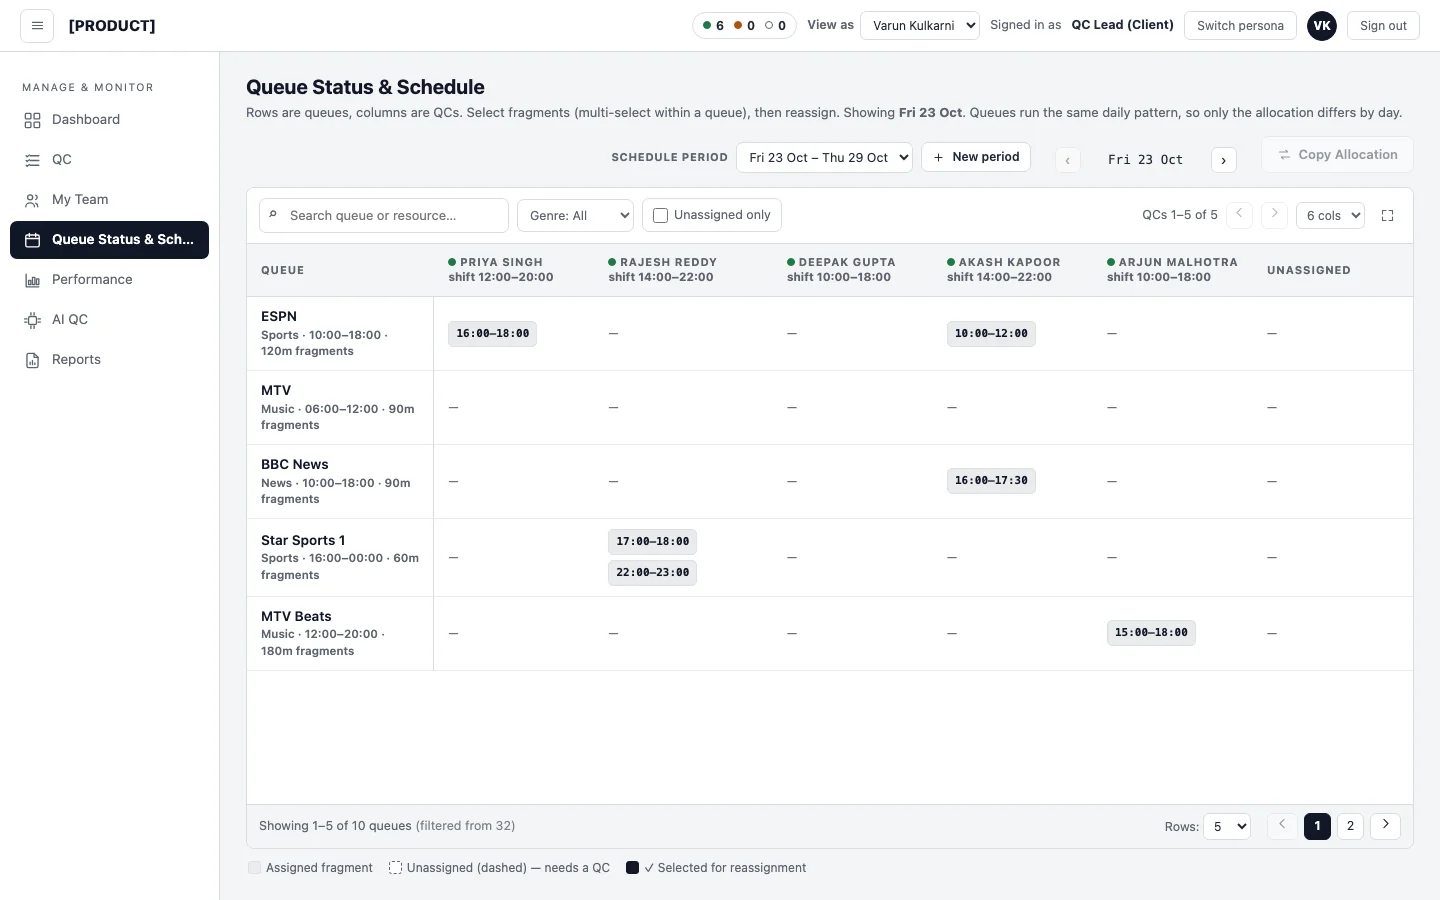Go to page 2 of queues

click(x=1350, y=826)
